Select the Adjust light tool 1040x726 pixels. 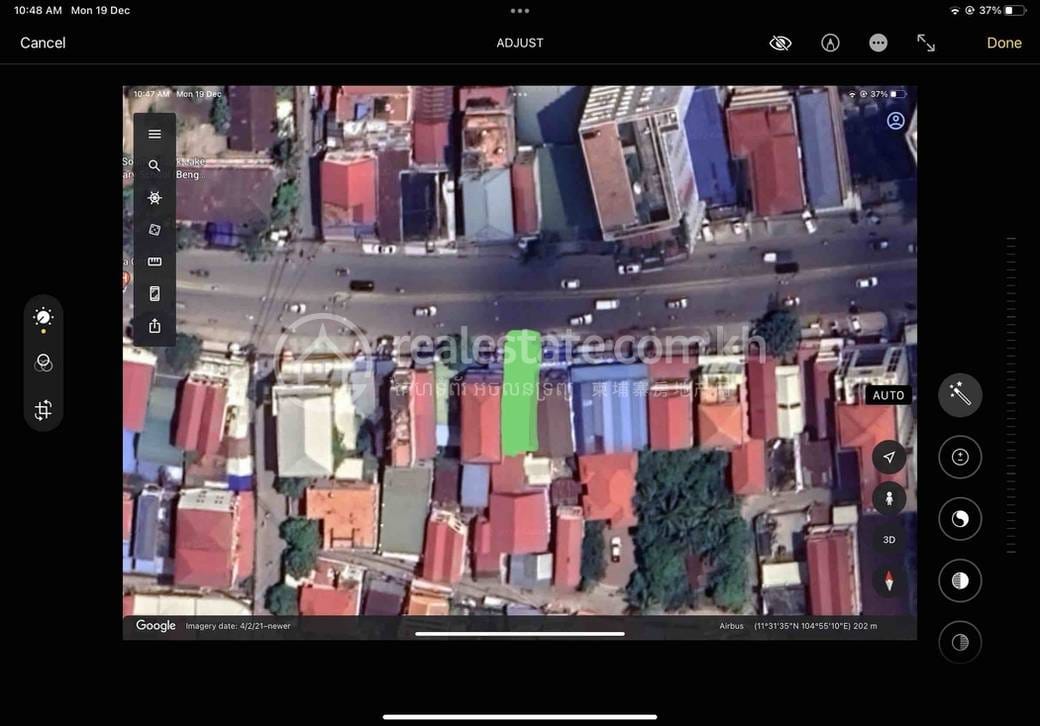43,317
